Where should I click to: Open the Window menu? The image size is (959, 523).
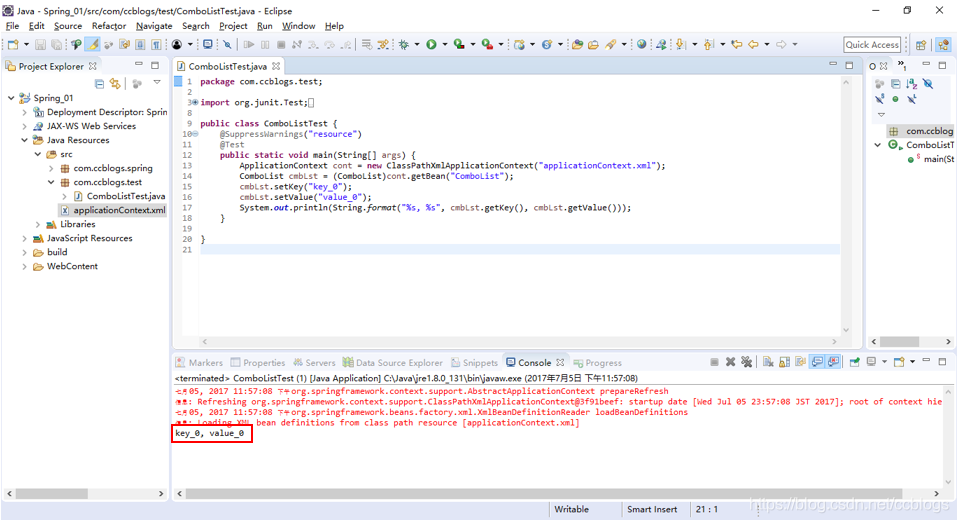[x=298, y=26]
